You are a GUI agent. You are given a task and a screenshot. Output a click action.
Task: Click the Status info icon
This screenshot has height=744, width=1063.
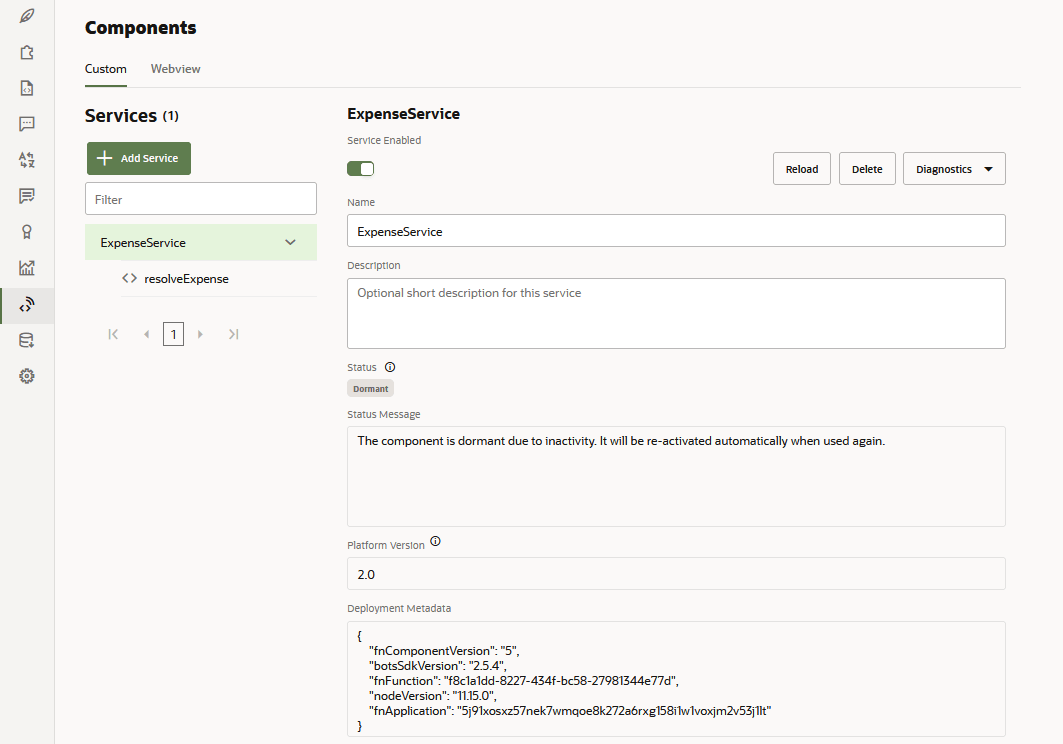click(x=389, y=366)
